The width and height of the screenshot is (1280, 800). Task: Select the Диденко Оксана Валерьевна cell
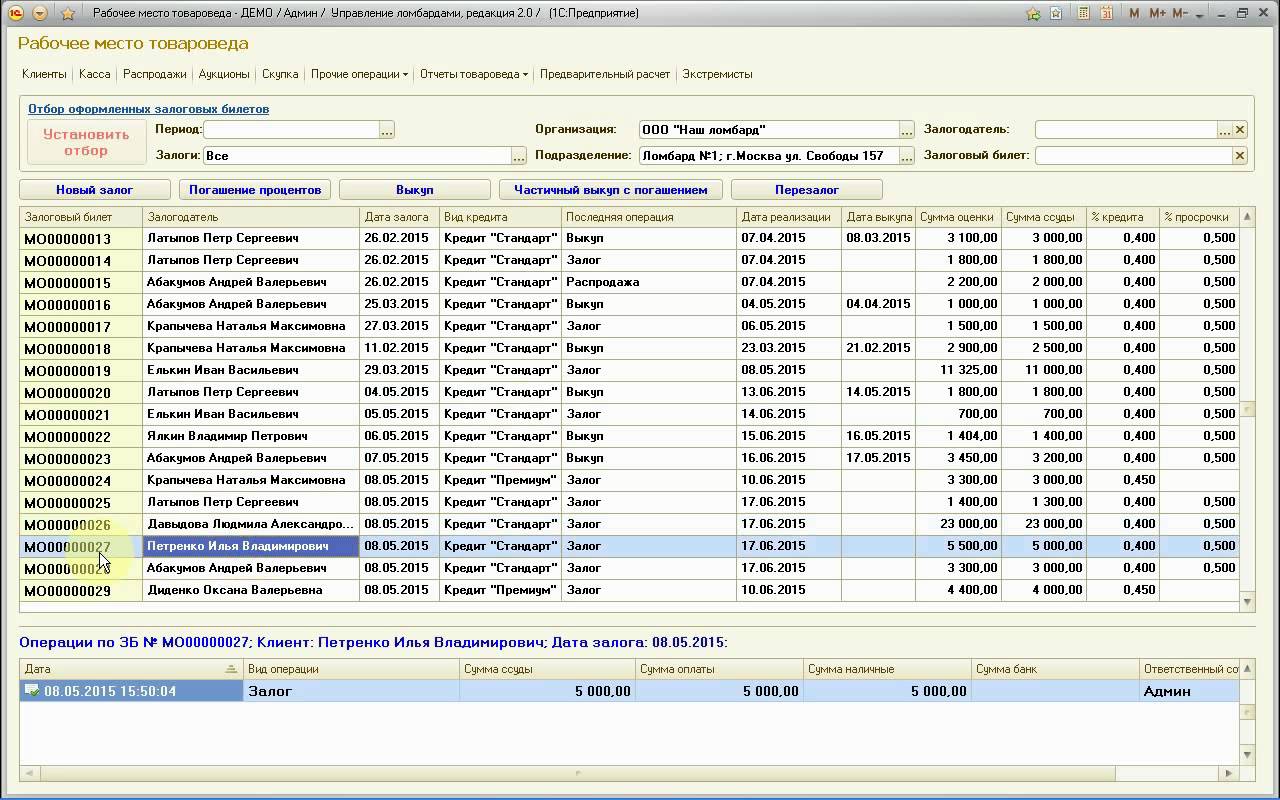pyautogui.click(x=251, y=590)
